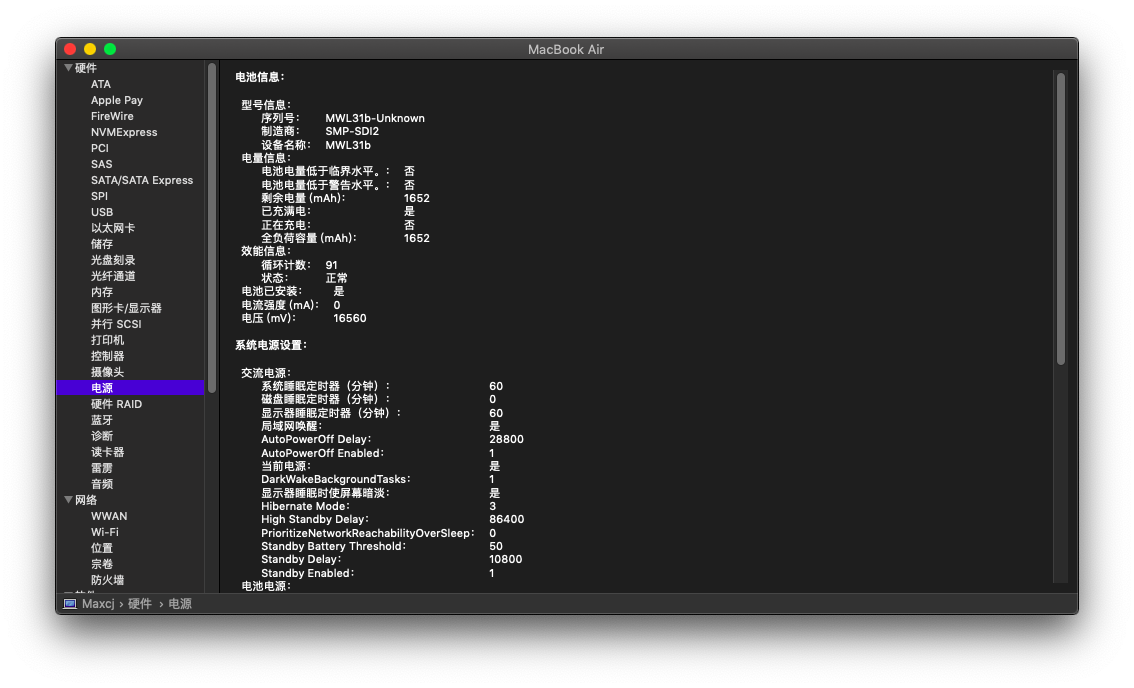This screenshot has height=688, width=1134.
Task: Select 储存 in the sidebar
Action: click(101, 244)
